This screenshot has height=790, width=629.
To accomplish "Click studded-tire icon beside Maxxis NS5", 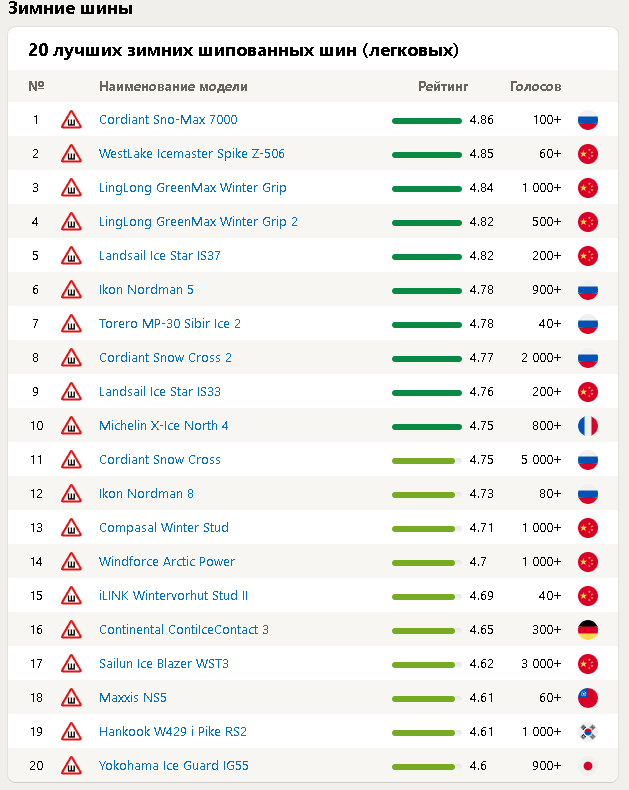I will 71,698.
